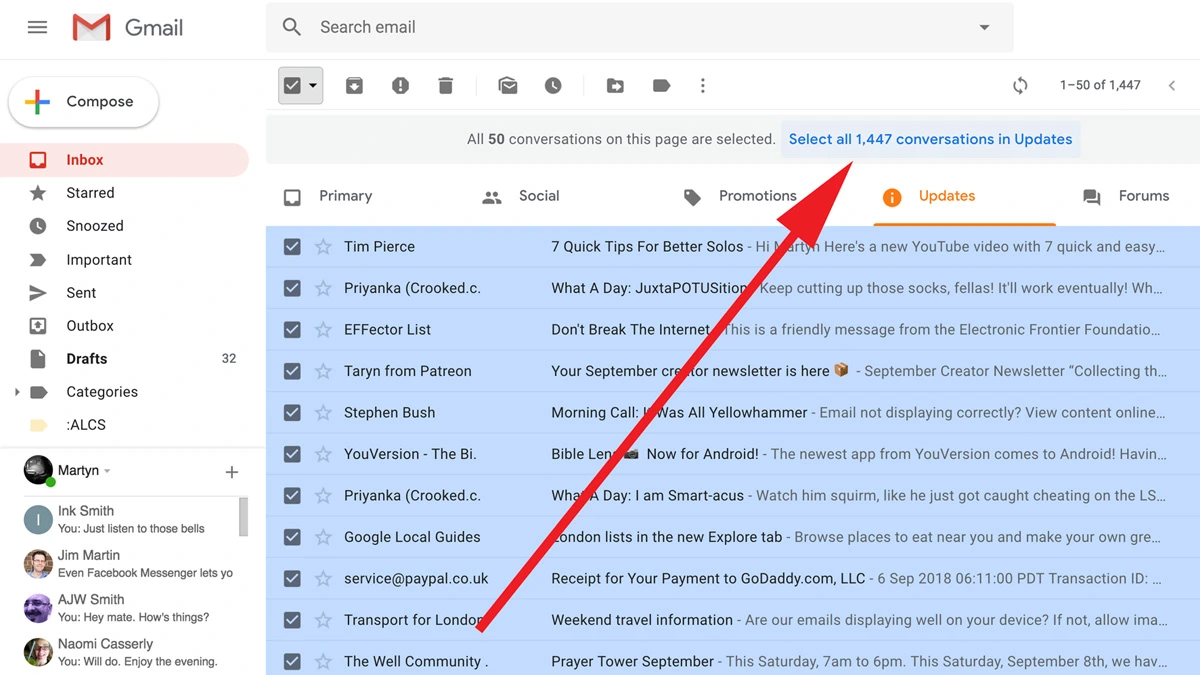Archive the selected conversations
The width and height of the screenshot is (1200, 675).
tap(354, 86)
